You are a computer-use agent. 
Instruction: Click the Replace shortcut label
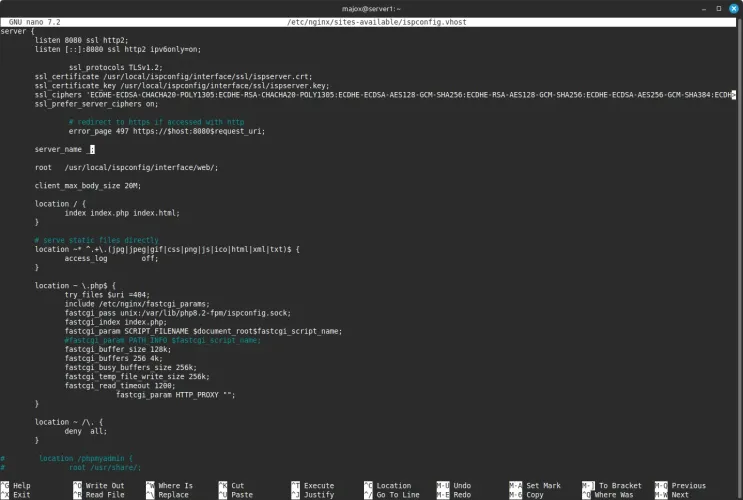tap(174, 494)
